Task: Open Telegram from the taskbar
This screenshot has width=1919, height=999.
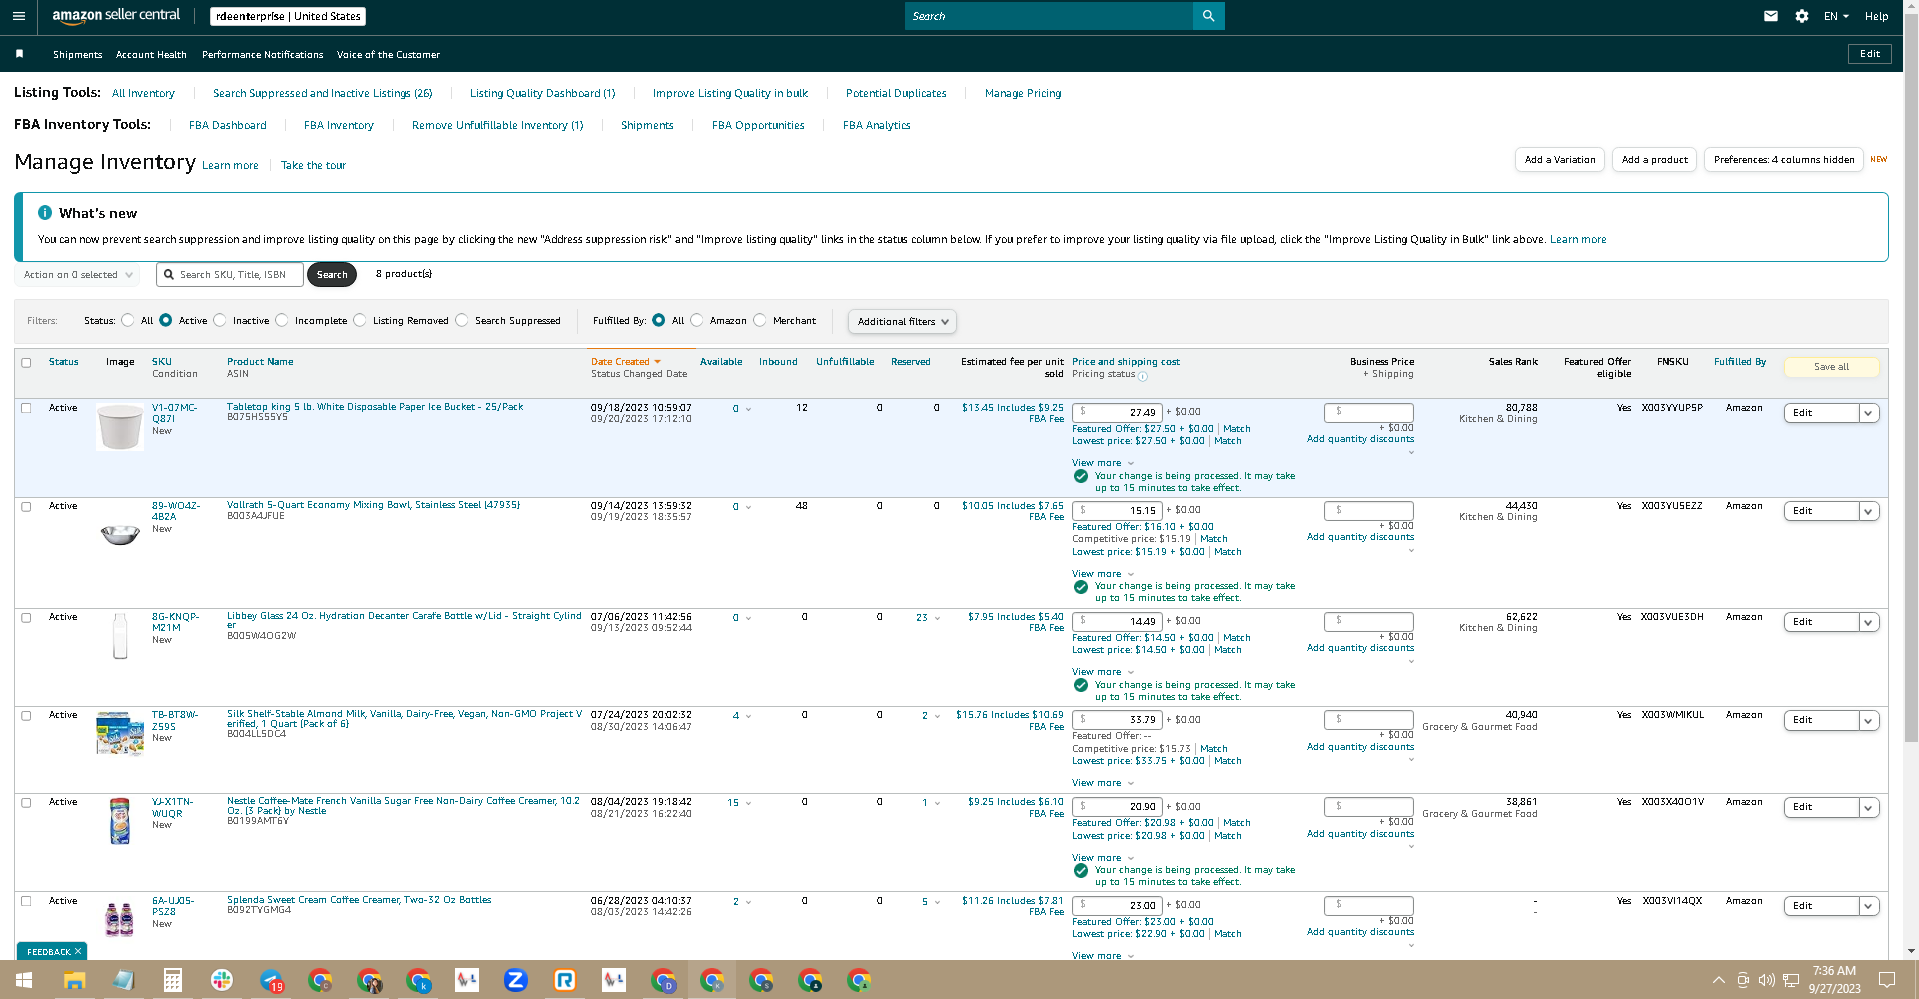Action: point(271,980)
